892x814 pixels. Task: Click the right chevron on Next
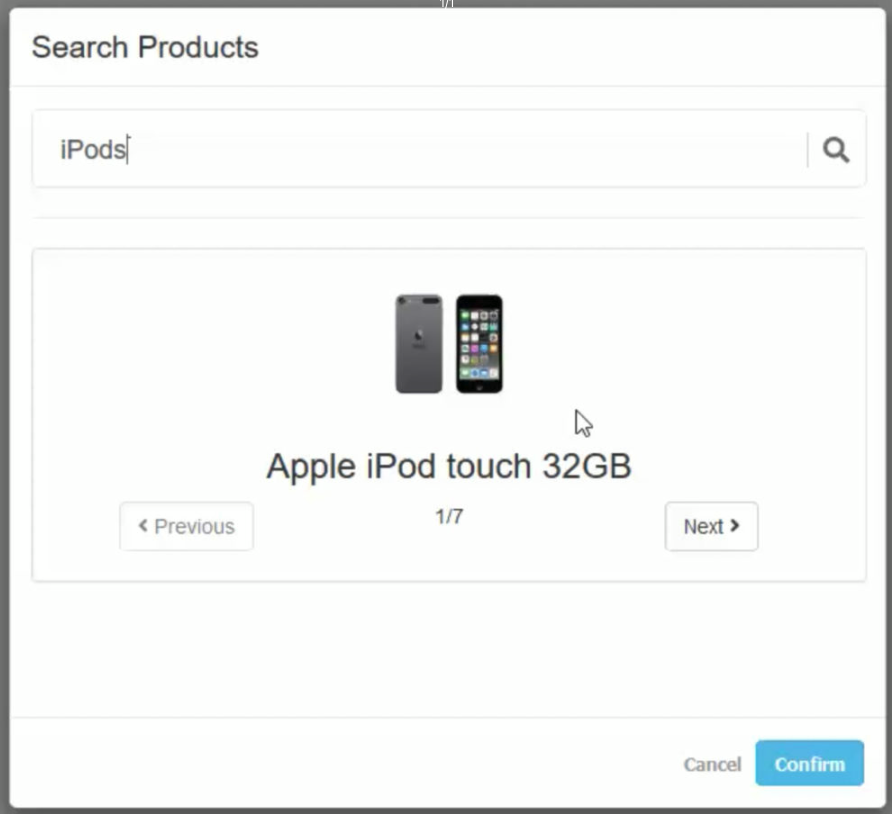point(735,526)
